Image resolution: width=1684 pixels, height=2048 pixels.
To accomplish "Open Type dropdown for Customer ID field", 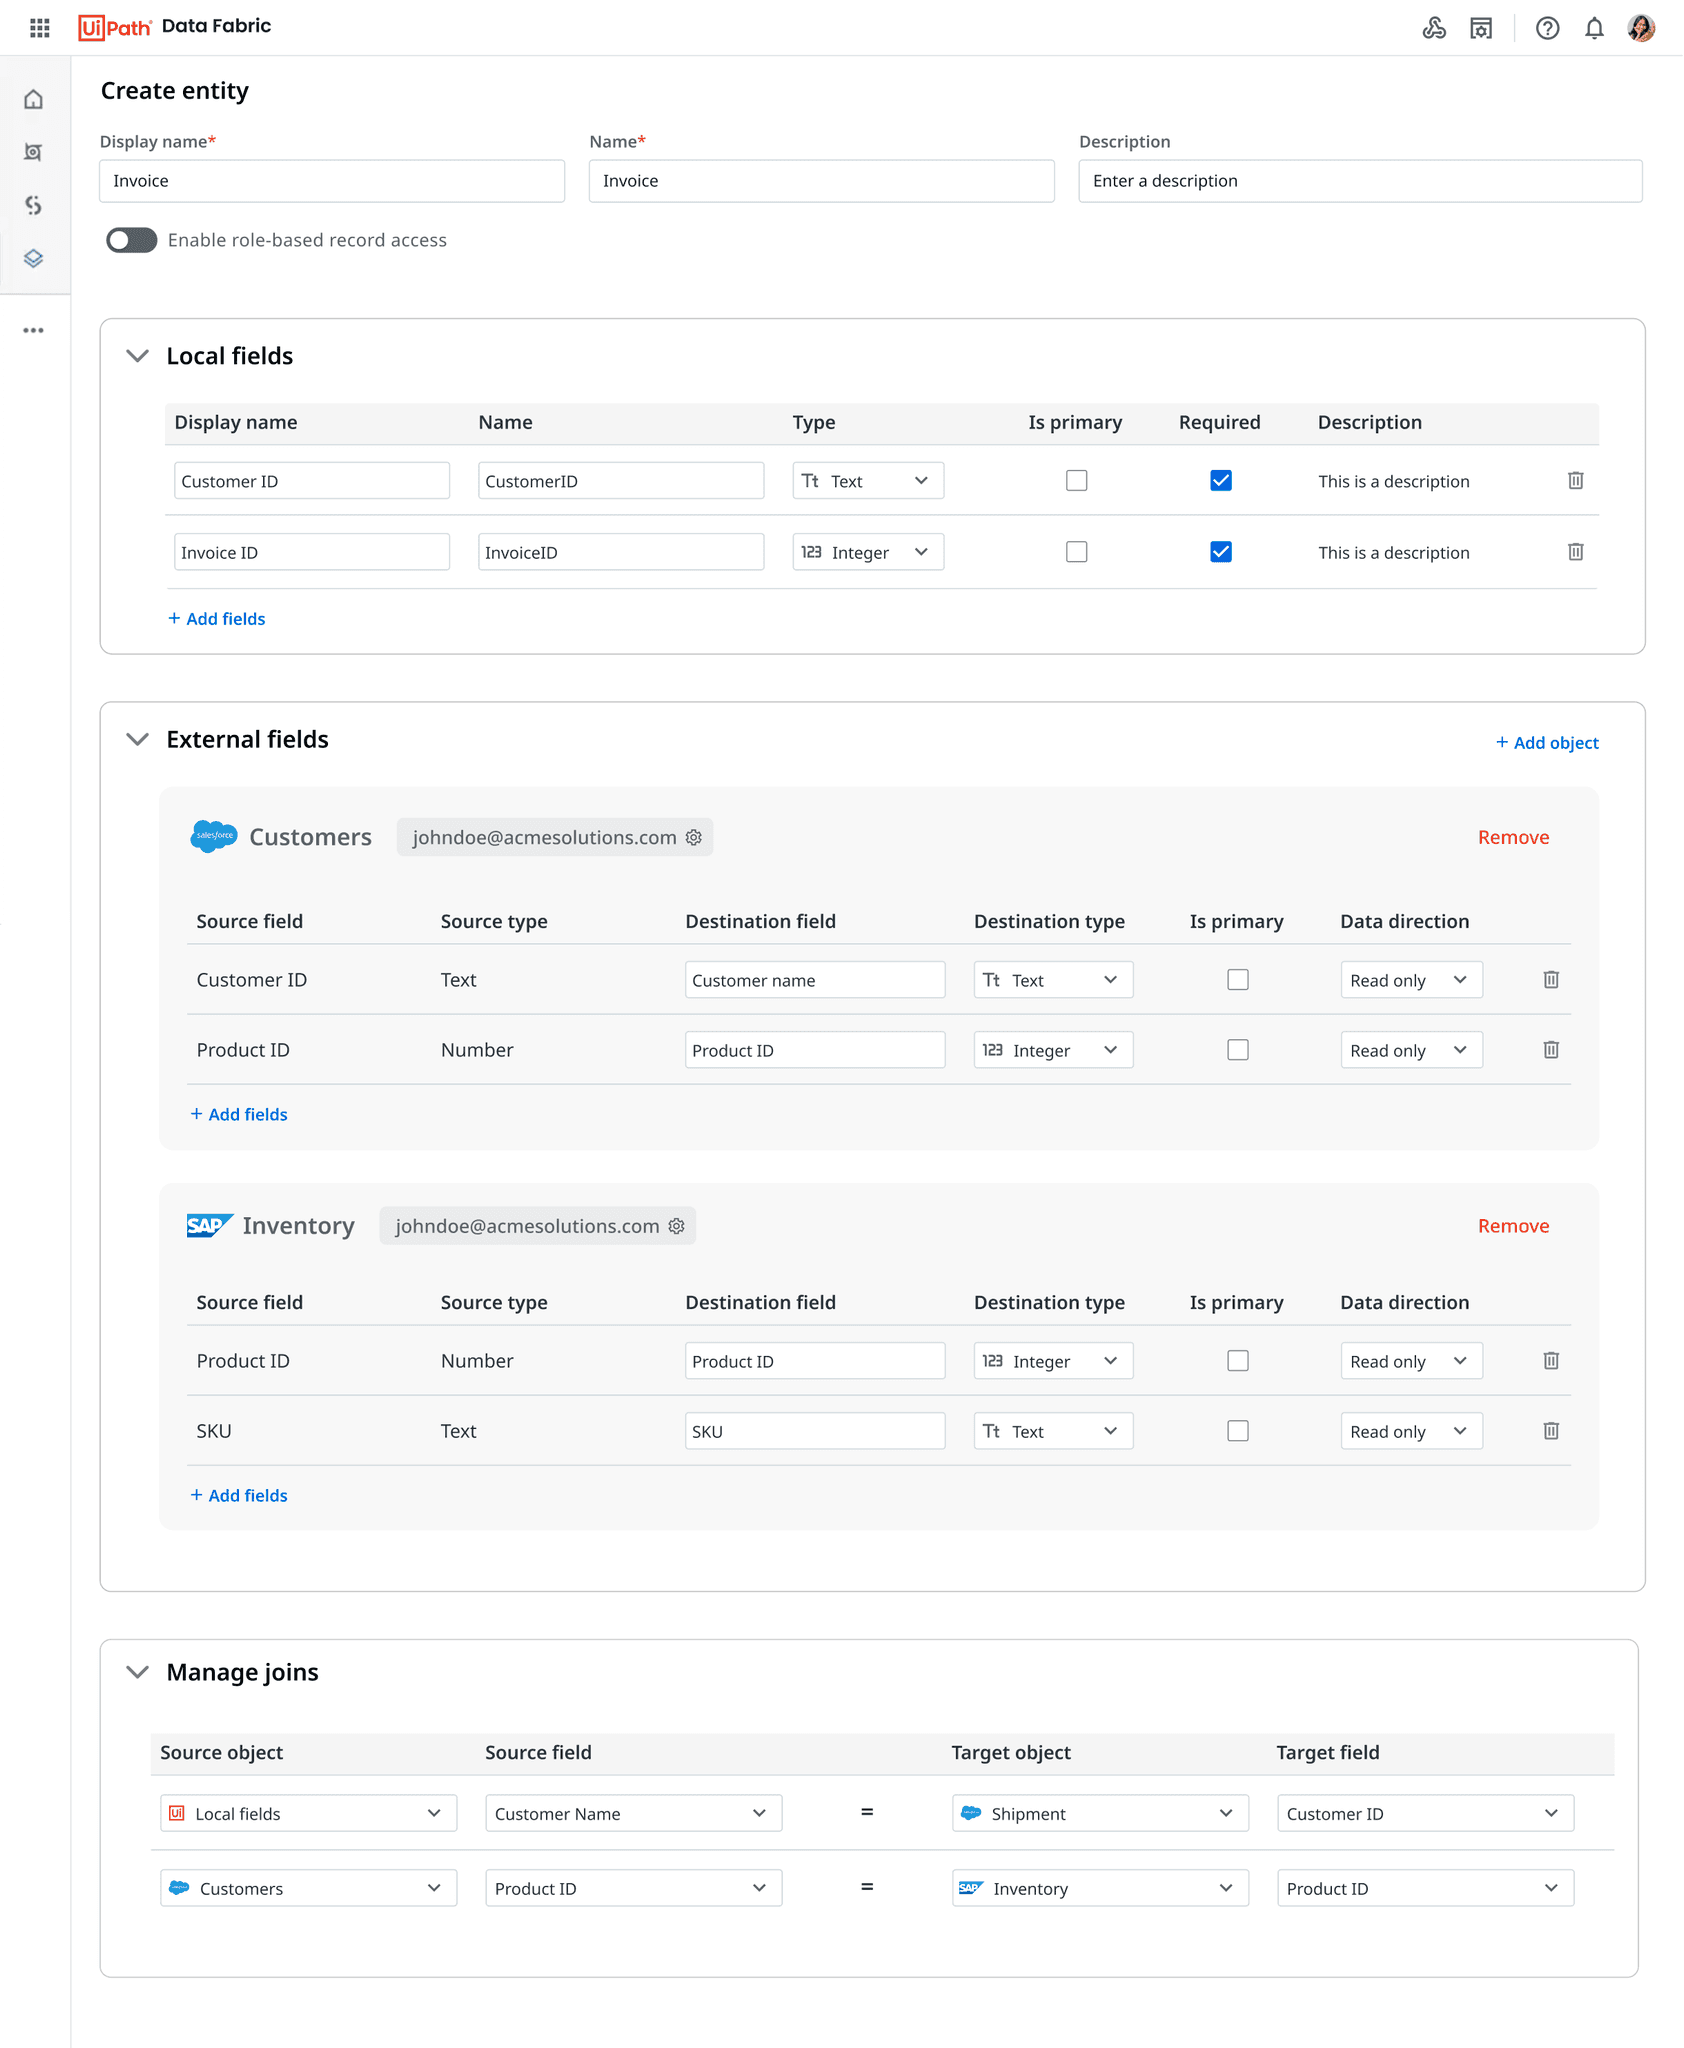I will click(868, 481).
